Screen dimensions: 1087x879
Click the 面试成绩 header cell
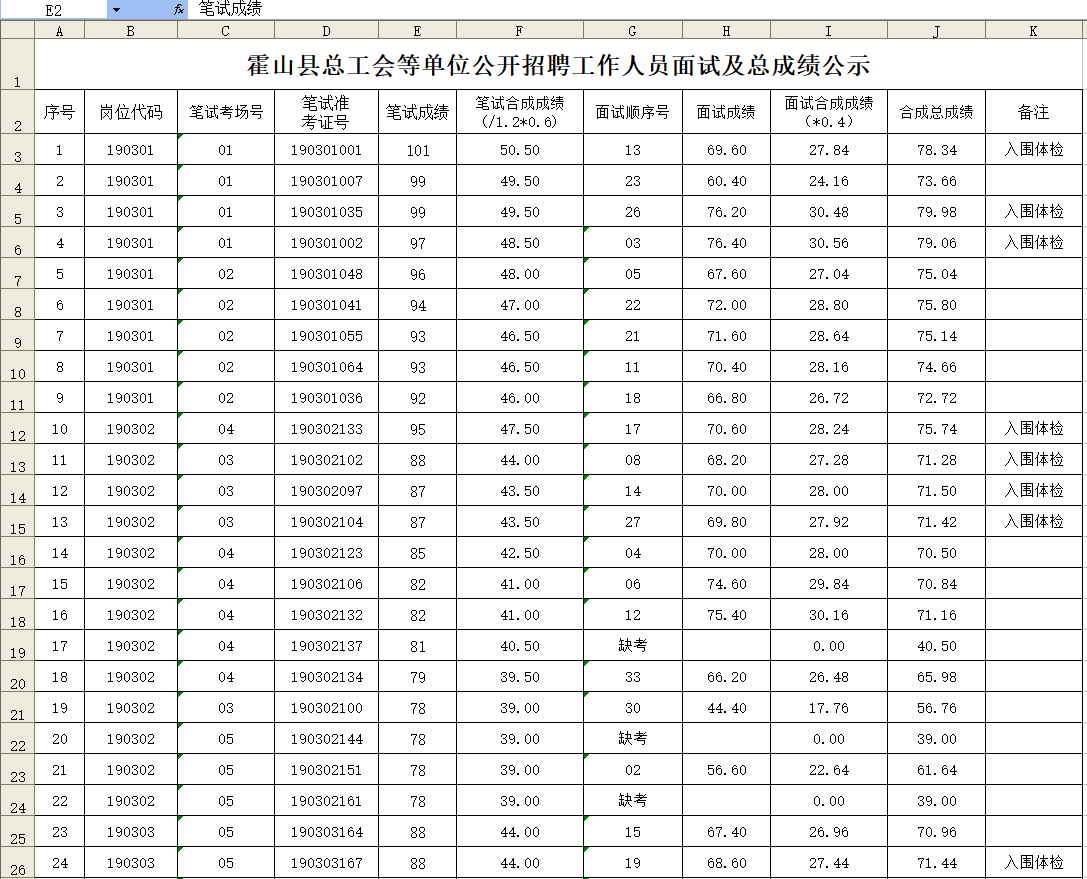[727, 112]
